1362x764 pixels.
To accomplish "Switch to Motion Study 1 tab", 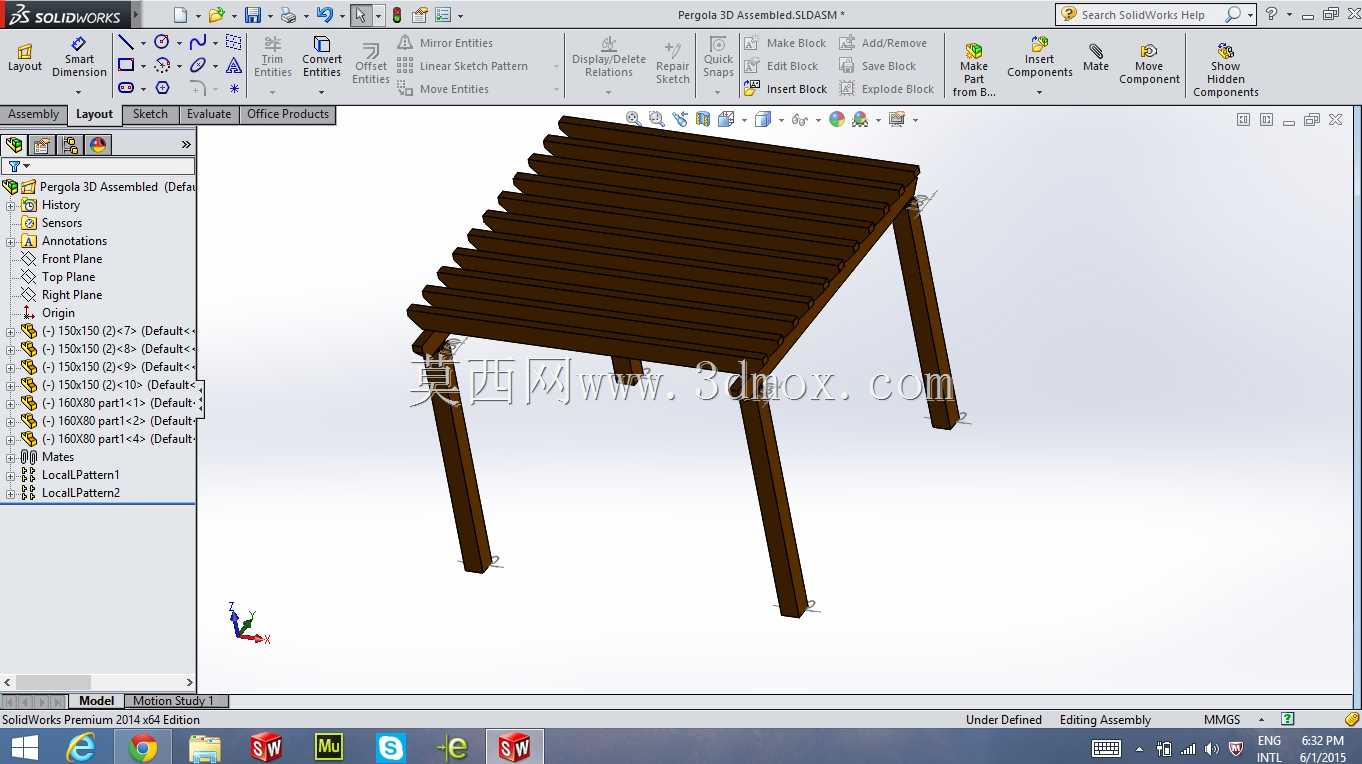I will (174, 701).
